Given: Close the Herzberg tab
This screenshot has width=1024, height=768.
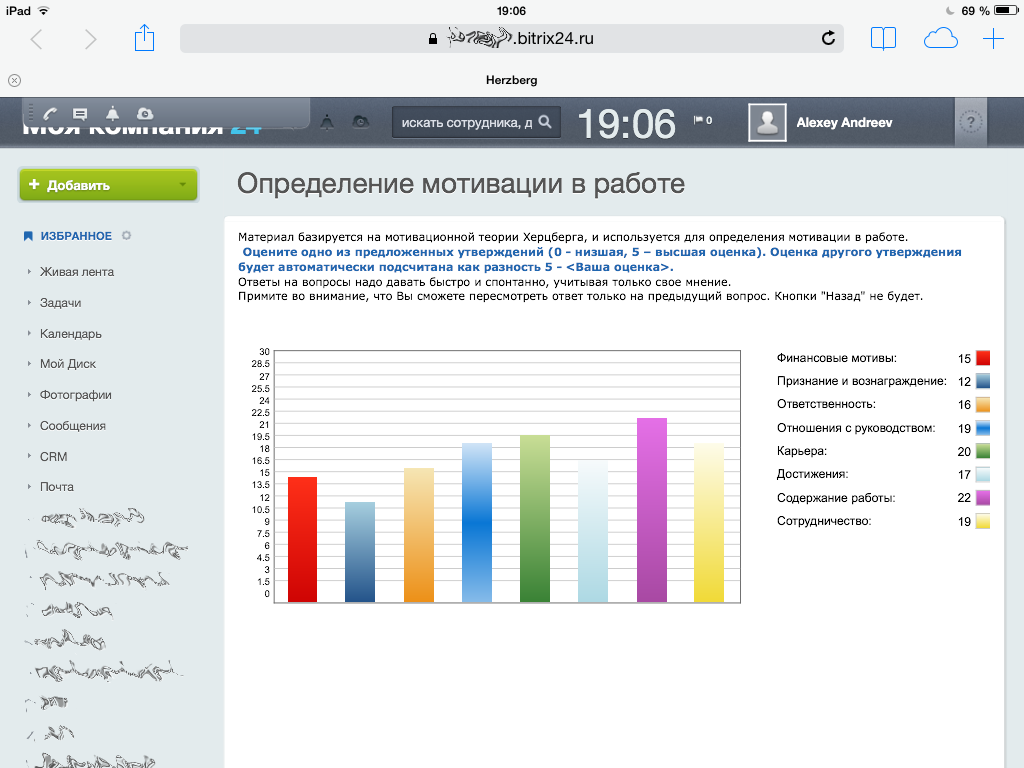Looking at the screenshot, I should [x=14, y=80].
